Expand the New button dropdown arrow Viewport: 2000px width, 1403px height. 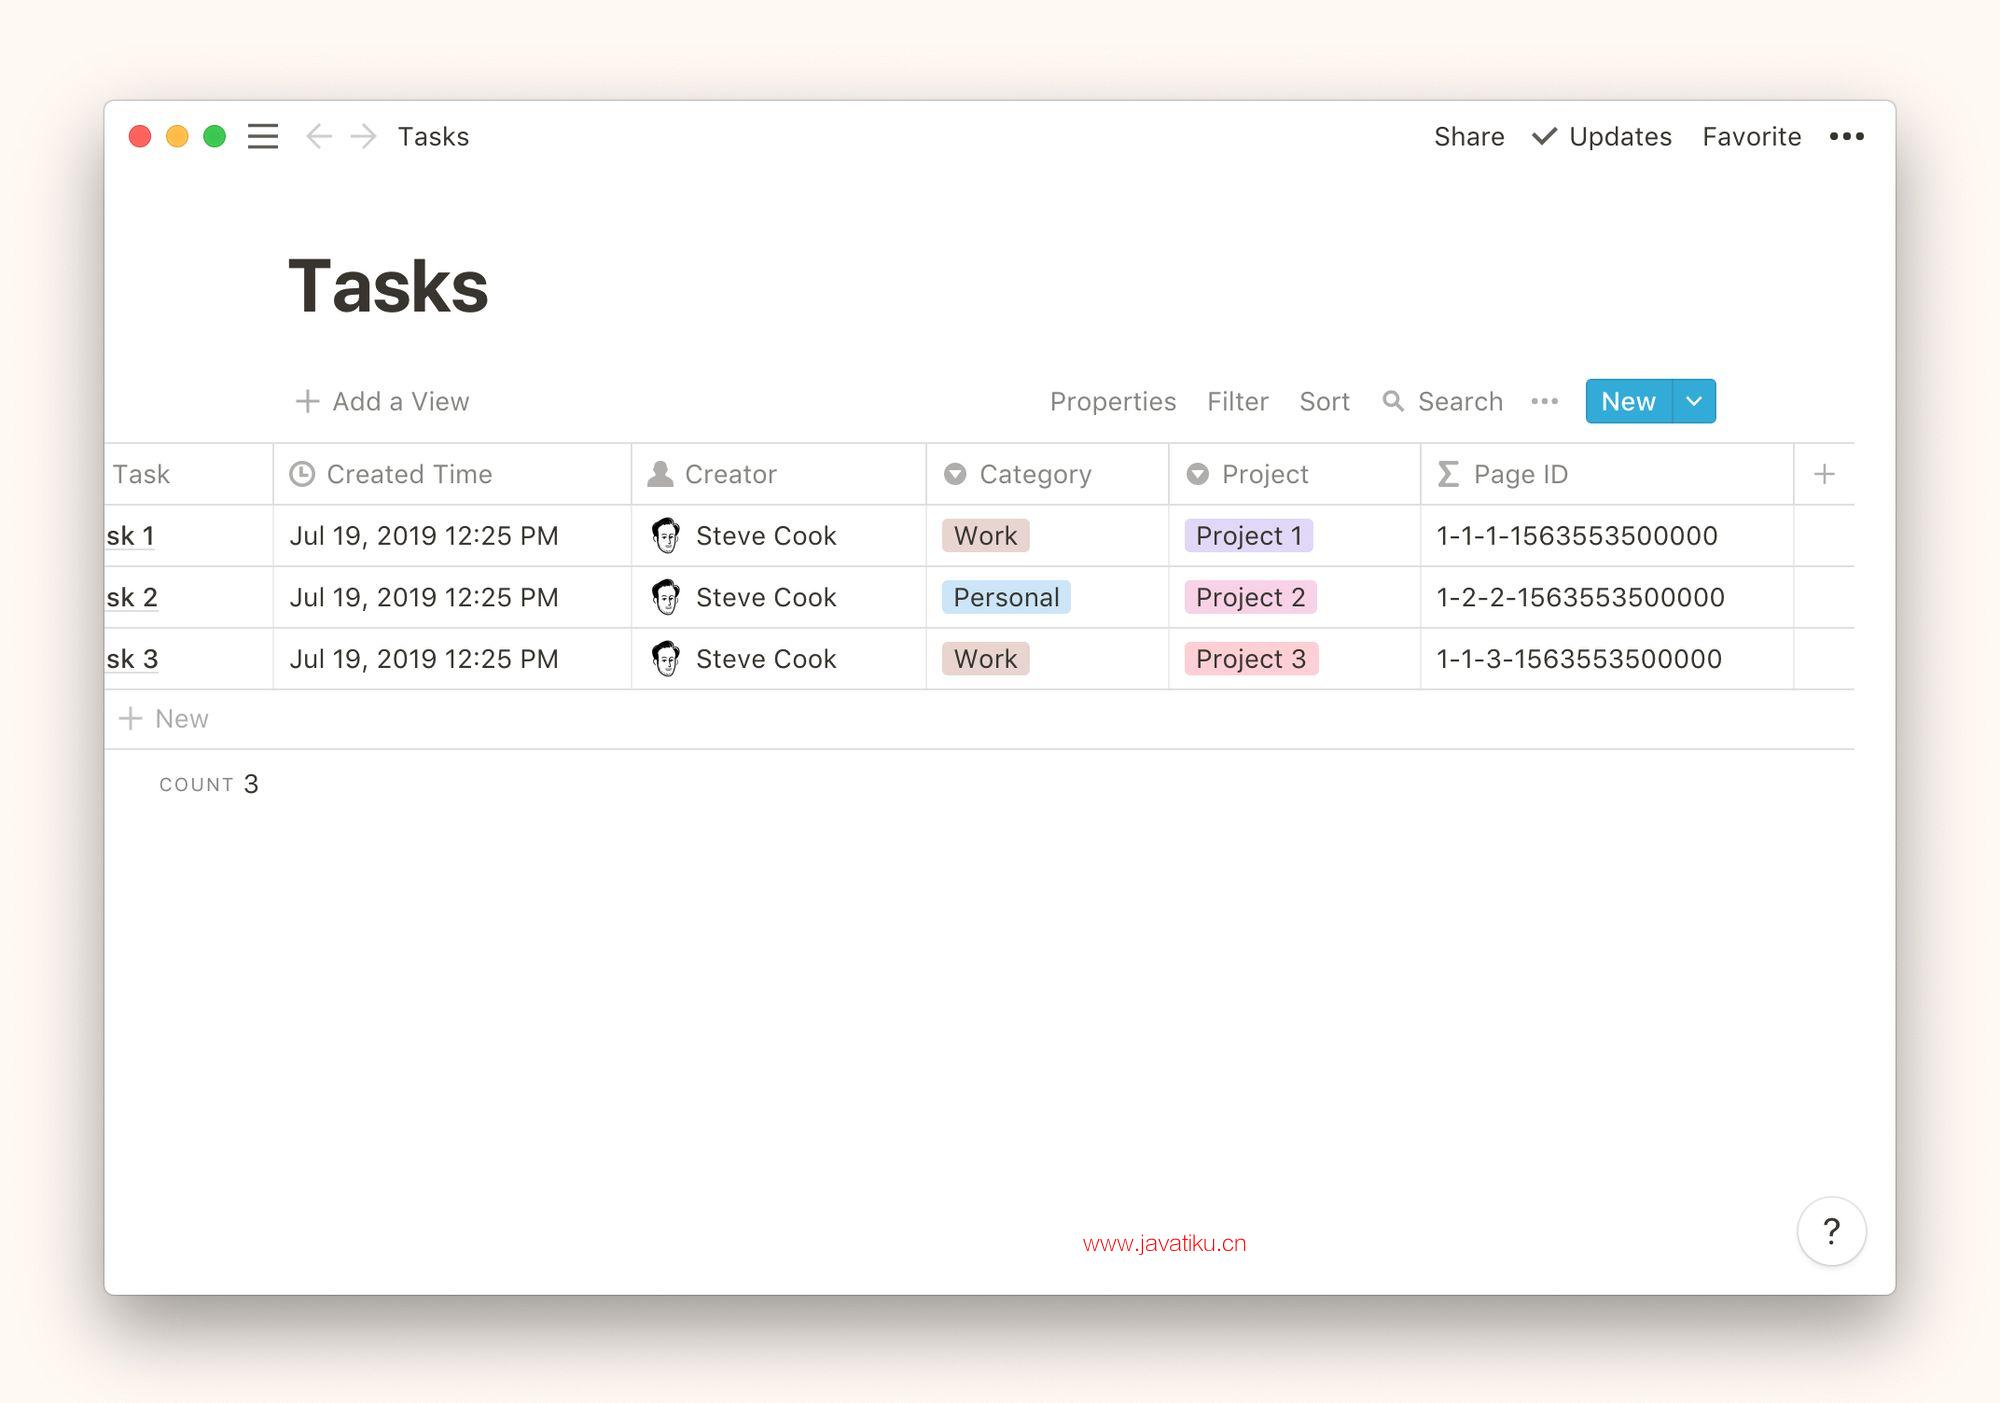coord(1693,401)
